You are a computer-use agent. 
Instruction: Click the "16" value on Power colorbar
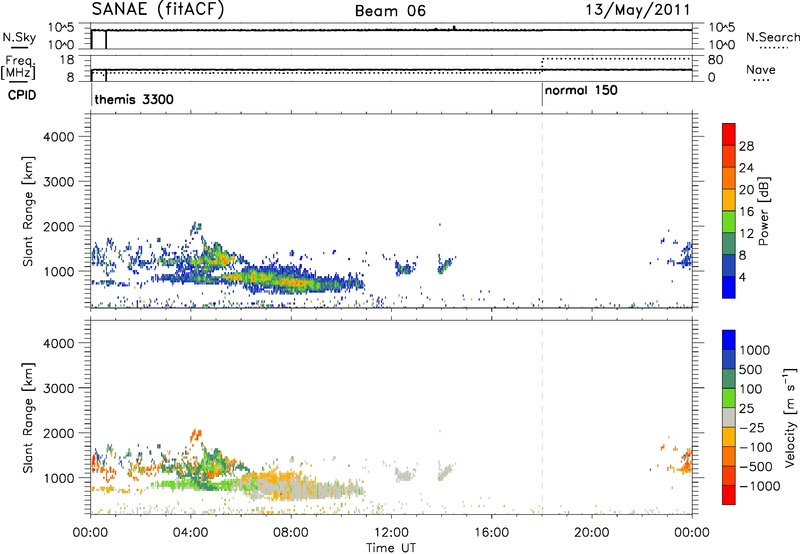click(x=746, y=212)
